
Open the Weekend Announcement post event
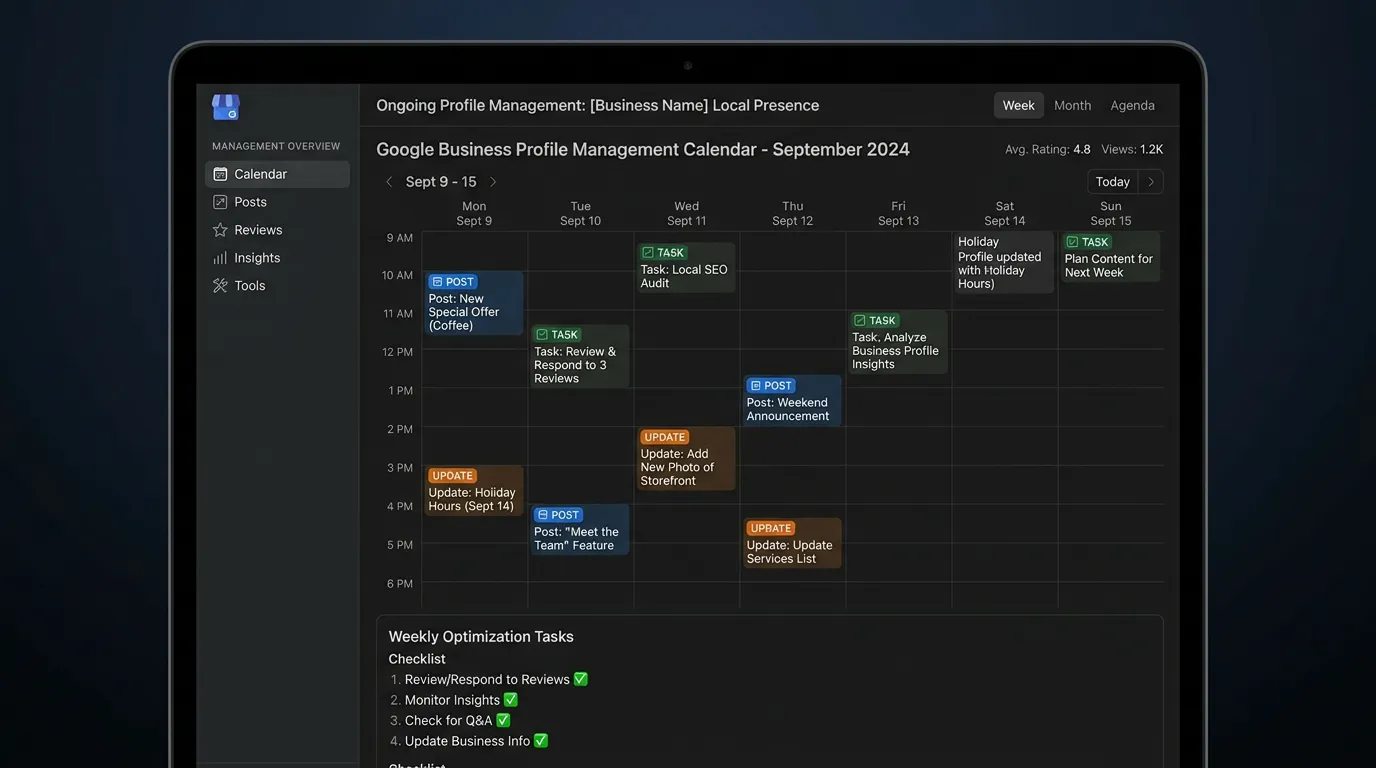tap(792, 401)
